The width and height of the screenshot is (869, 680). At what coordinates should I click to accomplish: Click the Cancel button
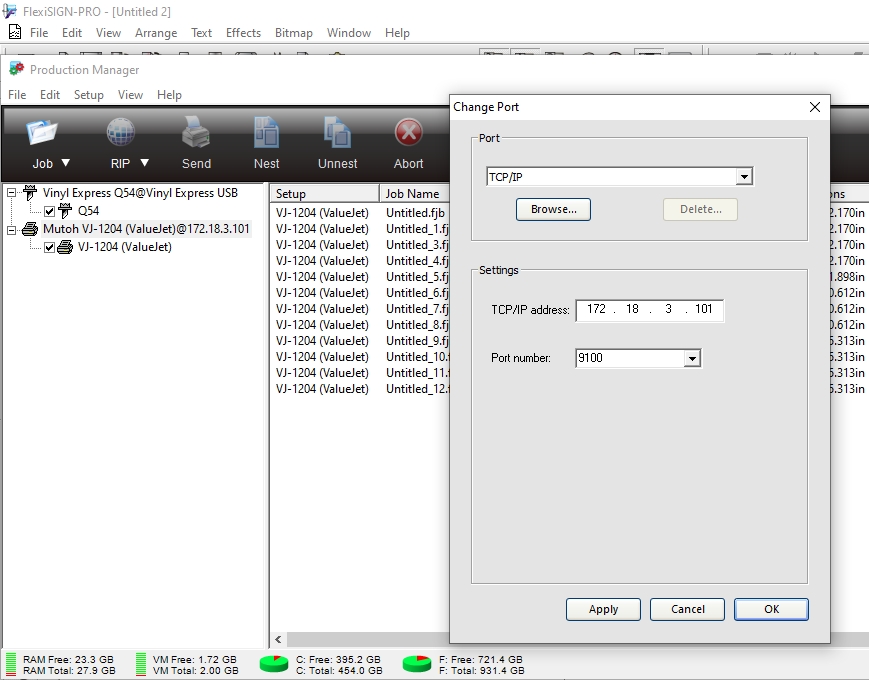(x=687, y=609)
